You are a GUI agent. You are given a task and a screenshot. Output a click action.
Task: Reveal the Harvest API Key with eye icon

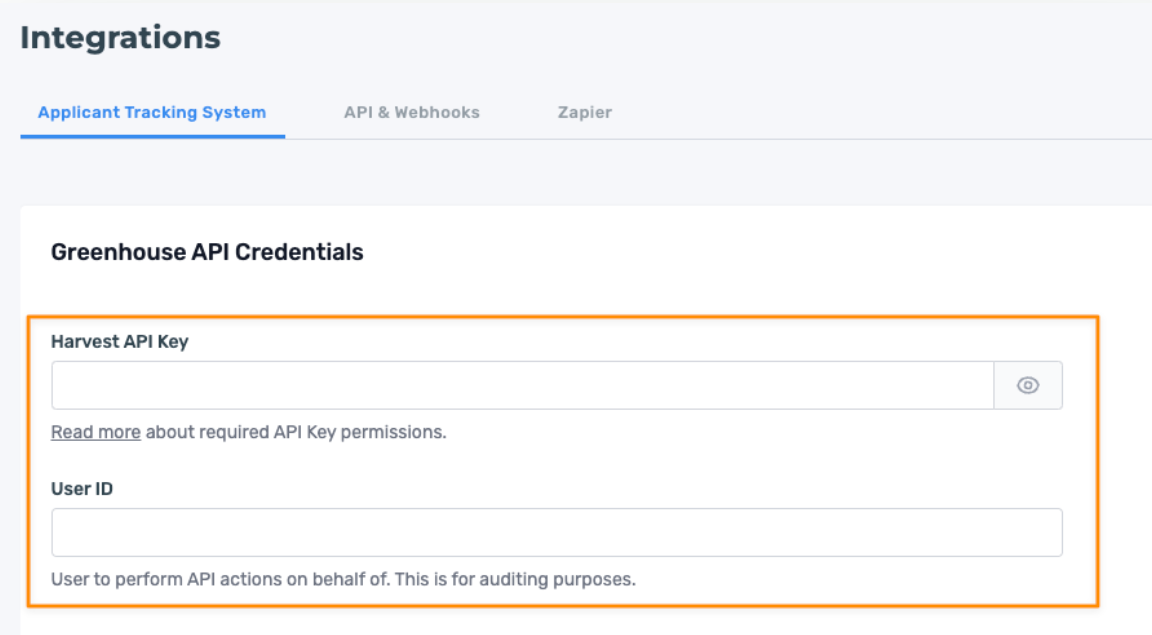click(1027, 385)
